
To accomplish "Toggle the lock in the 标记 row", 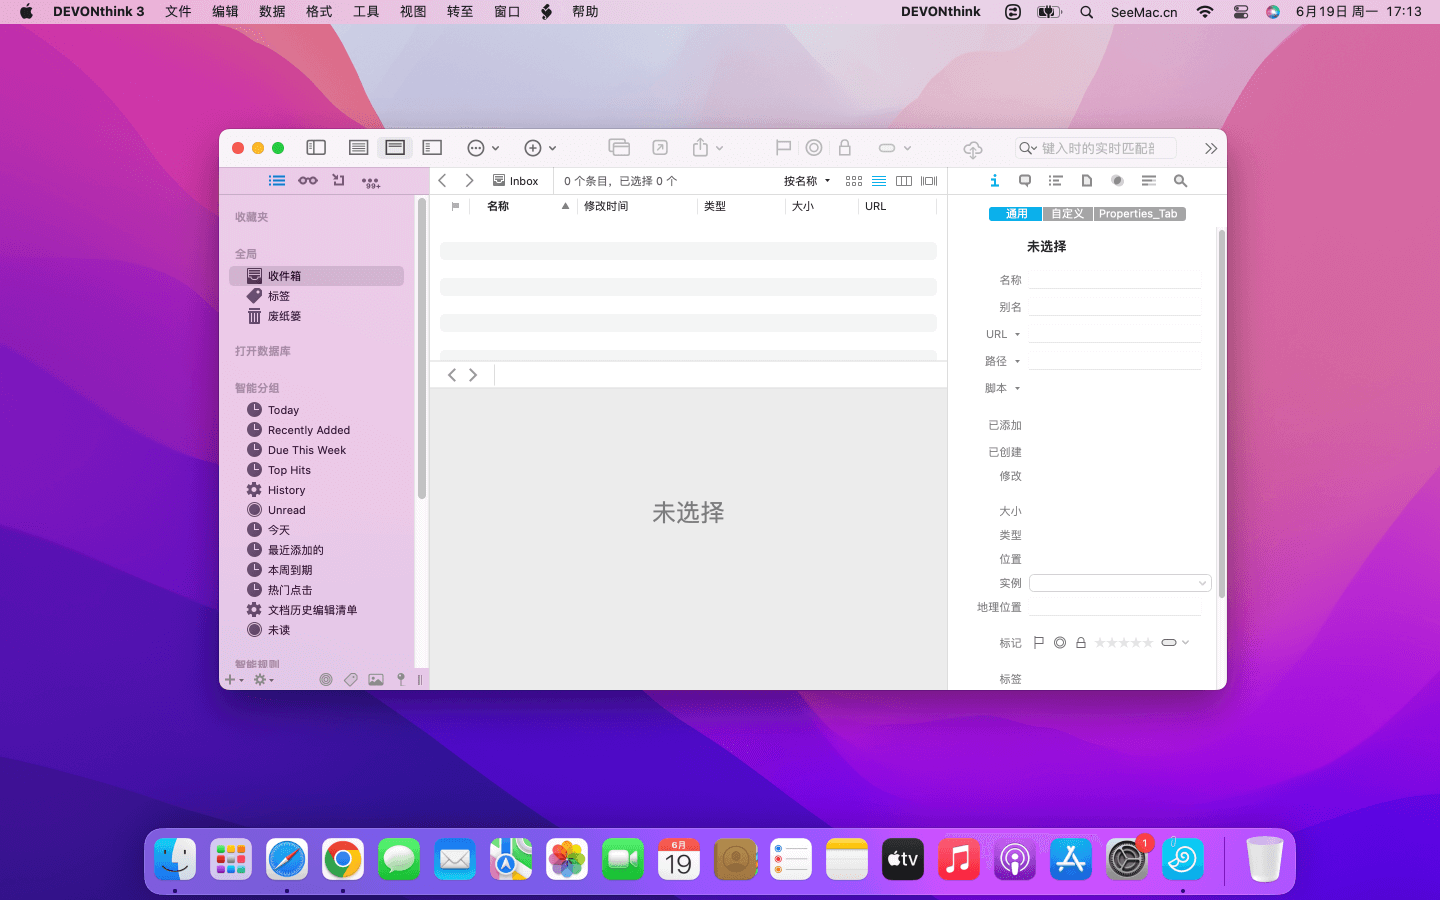I will pos(1081,643).
